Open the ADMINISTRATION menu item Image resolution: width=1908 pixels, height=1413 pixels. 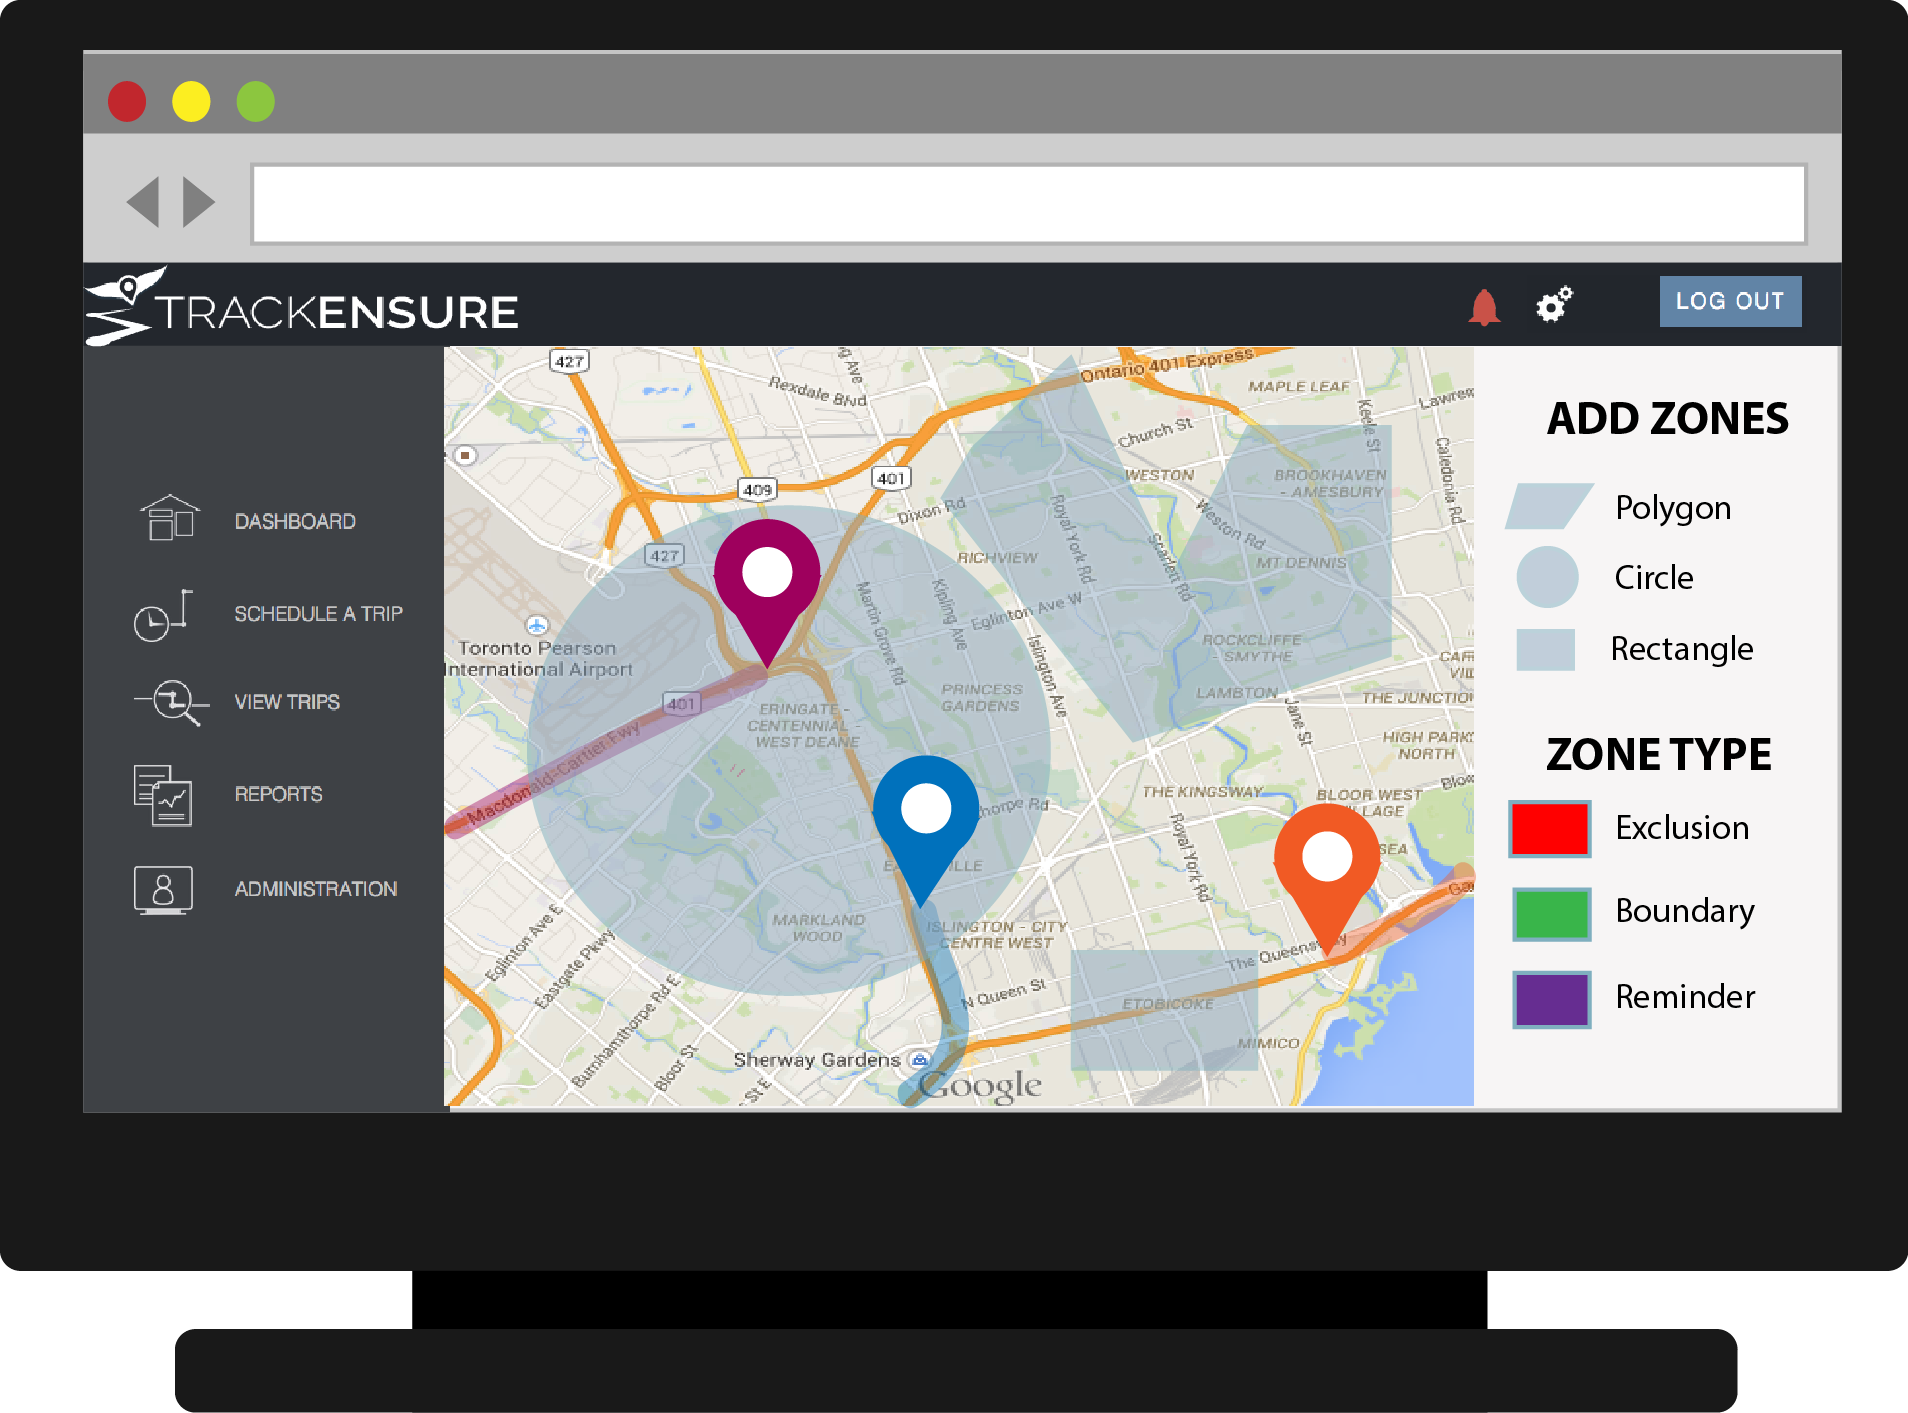(315, 889)
